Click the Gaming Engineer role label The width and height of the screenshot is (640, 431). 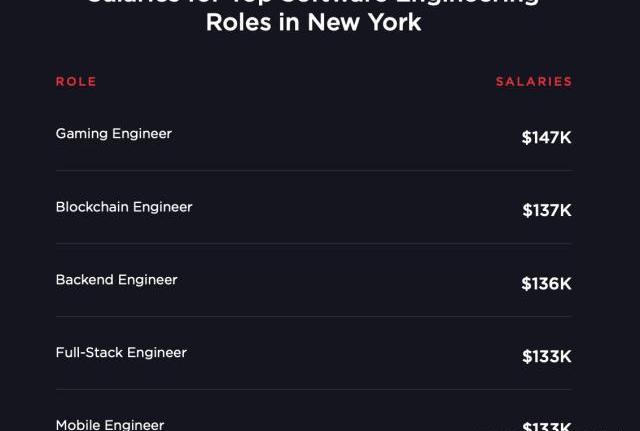click(114, 134)
